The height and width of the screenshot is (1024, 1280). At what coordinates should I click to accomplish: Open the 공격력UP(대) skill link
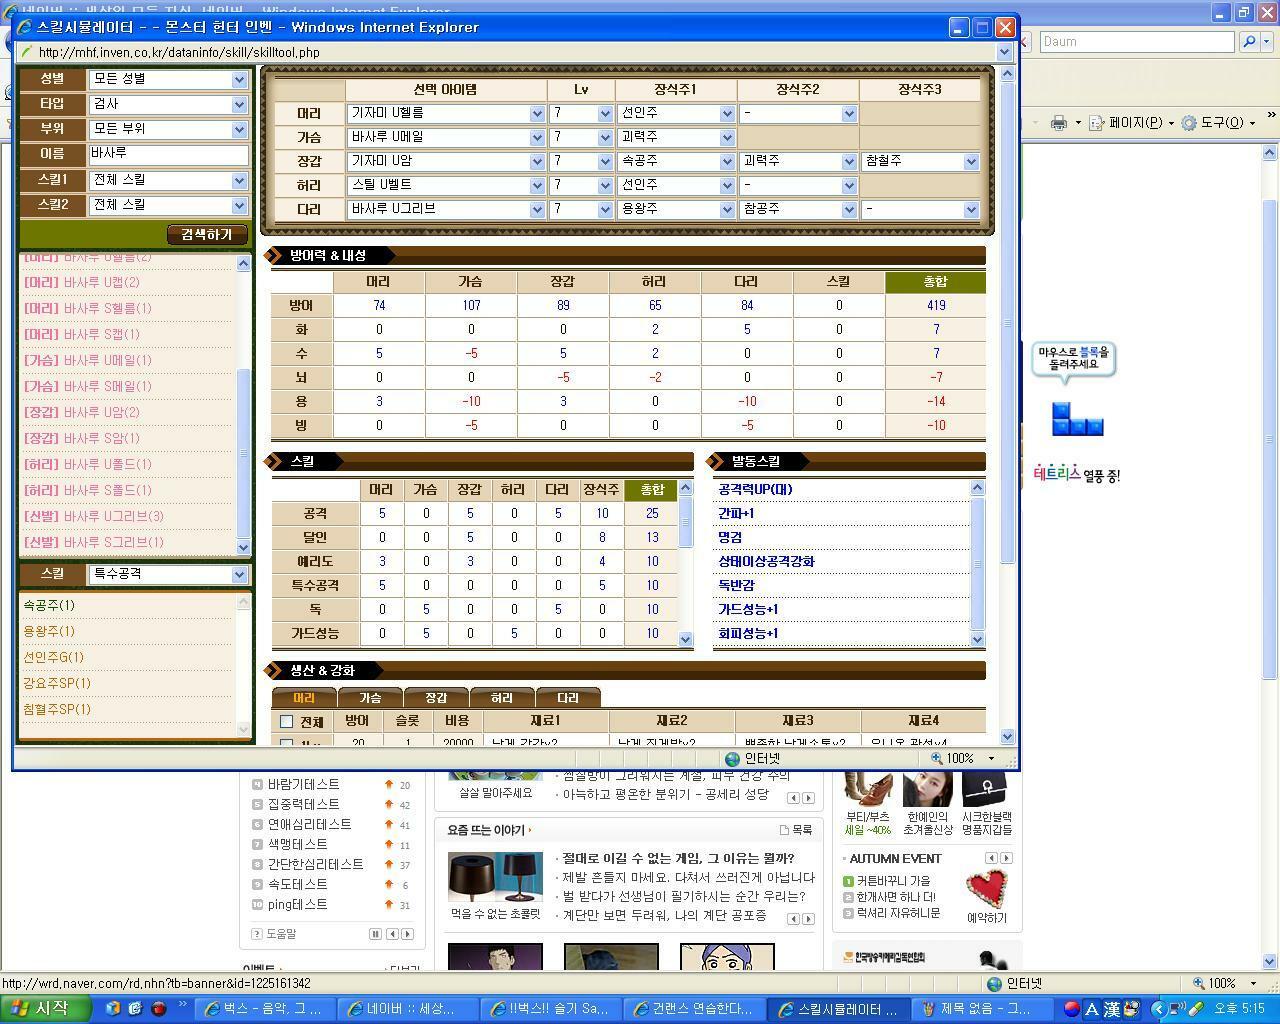(x=754, y=489)
